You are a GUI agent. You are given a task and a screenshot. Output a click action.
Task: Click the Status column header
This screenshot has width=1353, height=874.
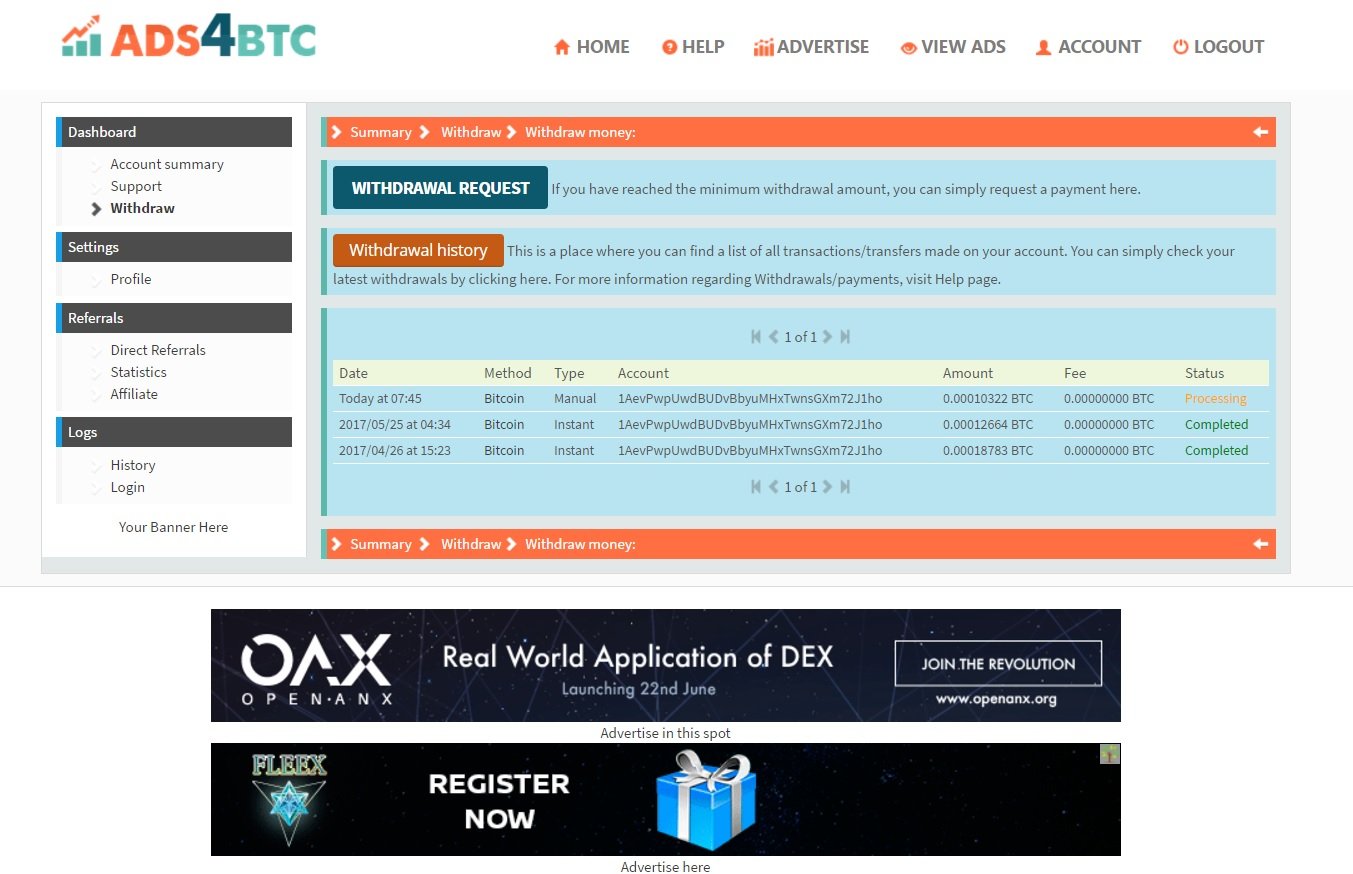pos(1205,373)
